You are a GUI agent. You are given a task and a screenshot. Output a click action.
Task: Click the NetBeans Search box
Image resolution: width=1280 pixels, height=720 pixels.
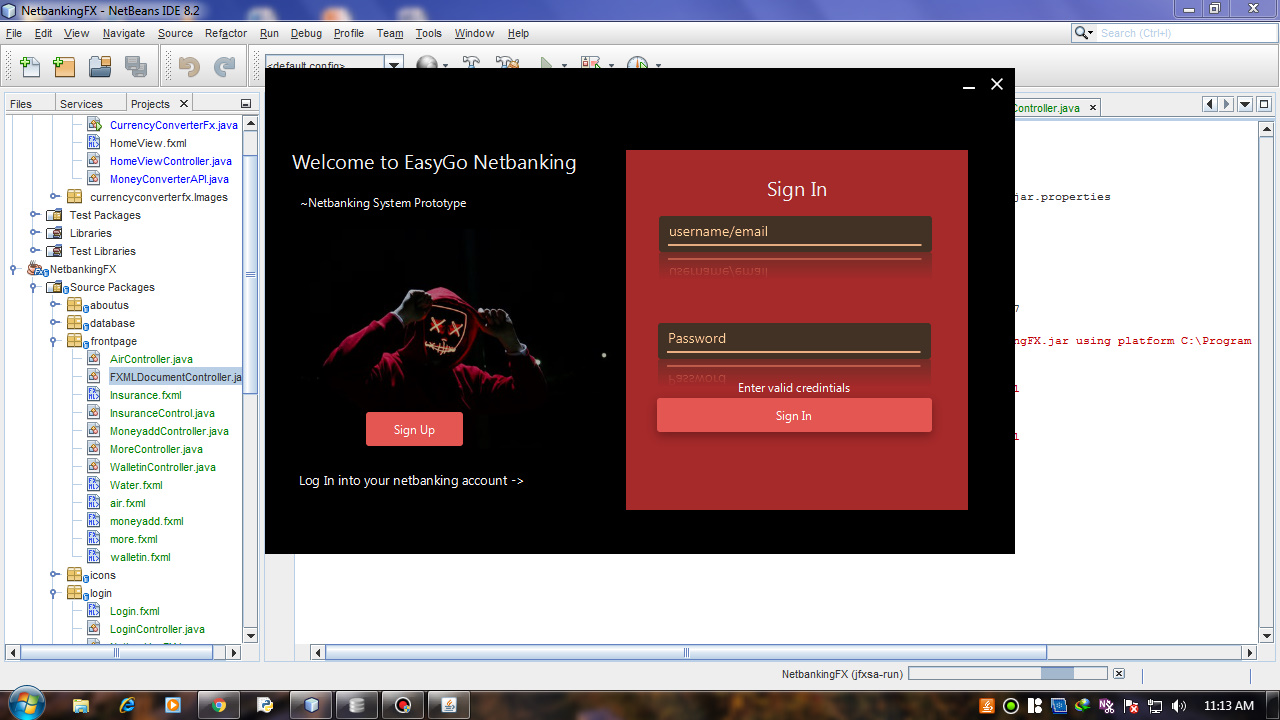coord(1185,33)
